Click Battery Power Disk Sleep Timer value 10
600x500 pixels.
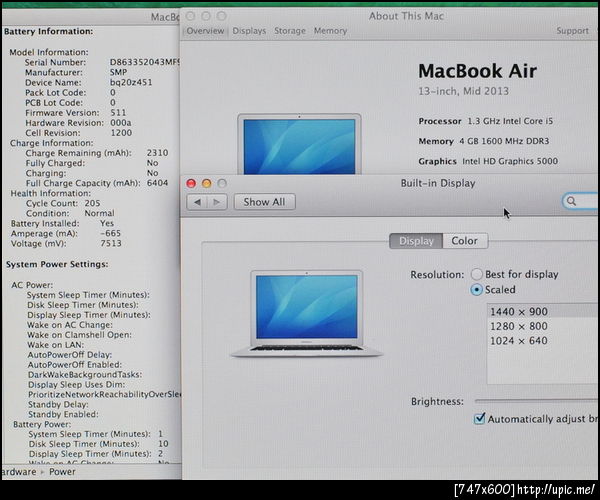[163, 444]
